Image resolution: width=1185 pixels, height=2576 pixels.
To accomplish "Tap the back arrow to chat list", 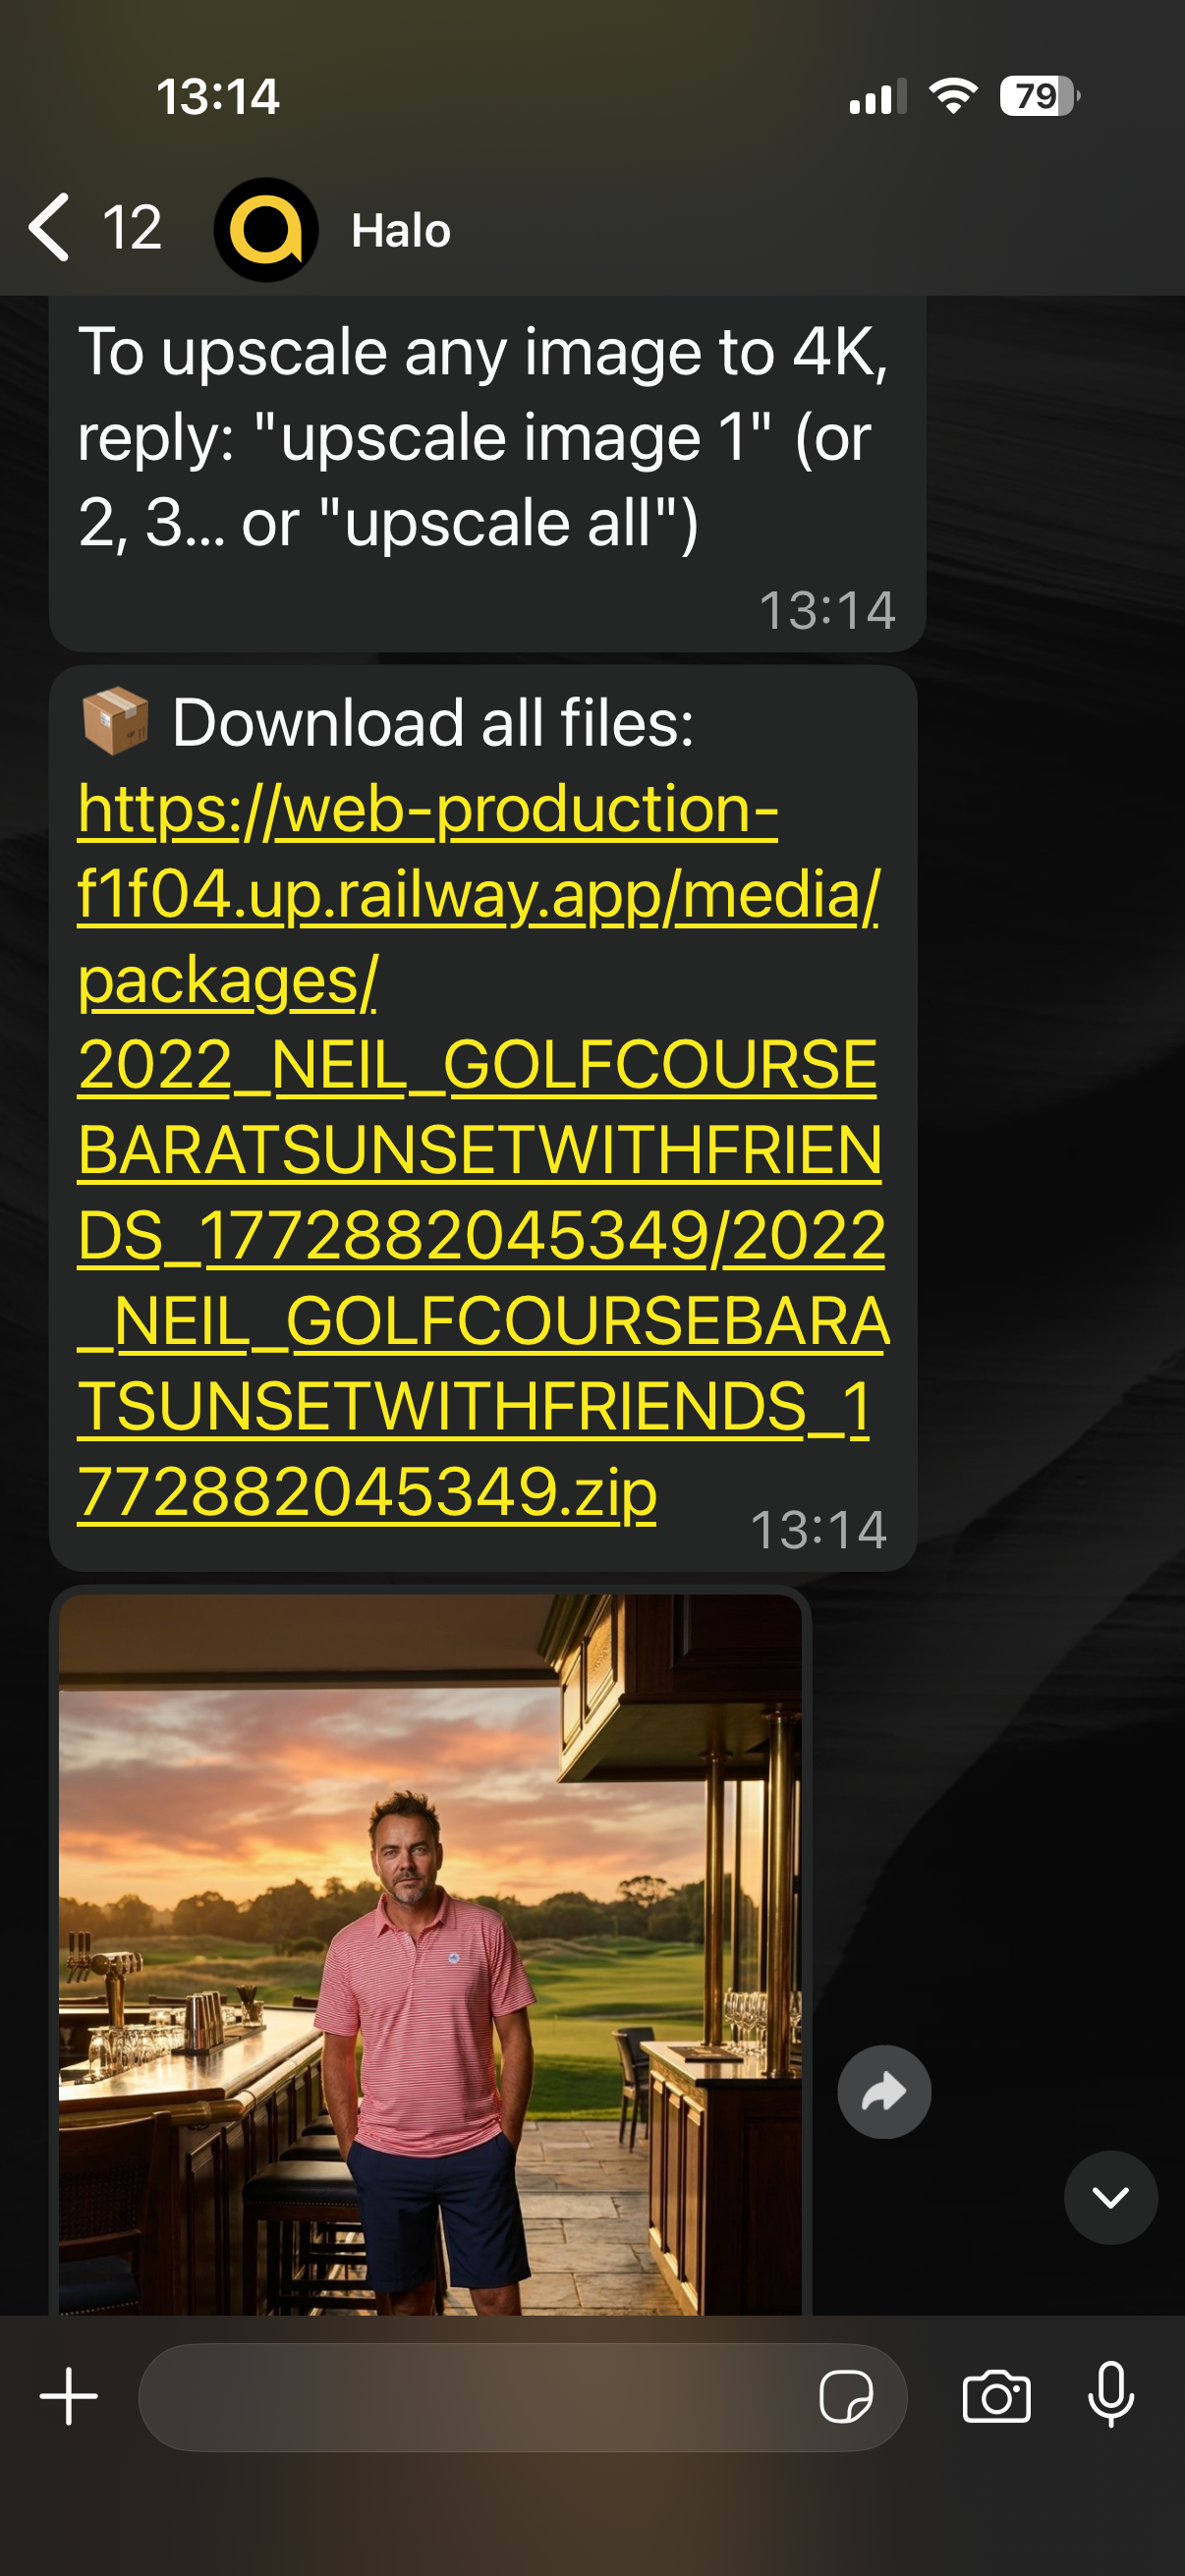I will pyautogui.click(x=50, y=228).
